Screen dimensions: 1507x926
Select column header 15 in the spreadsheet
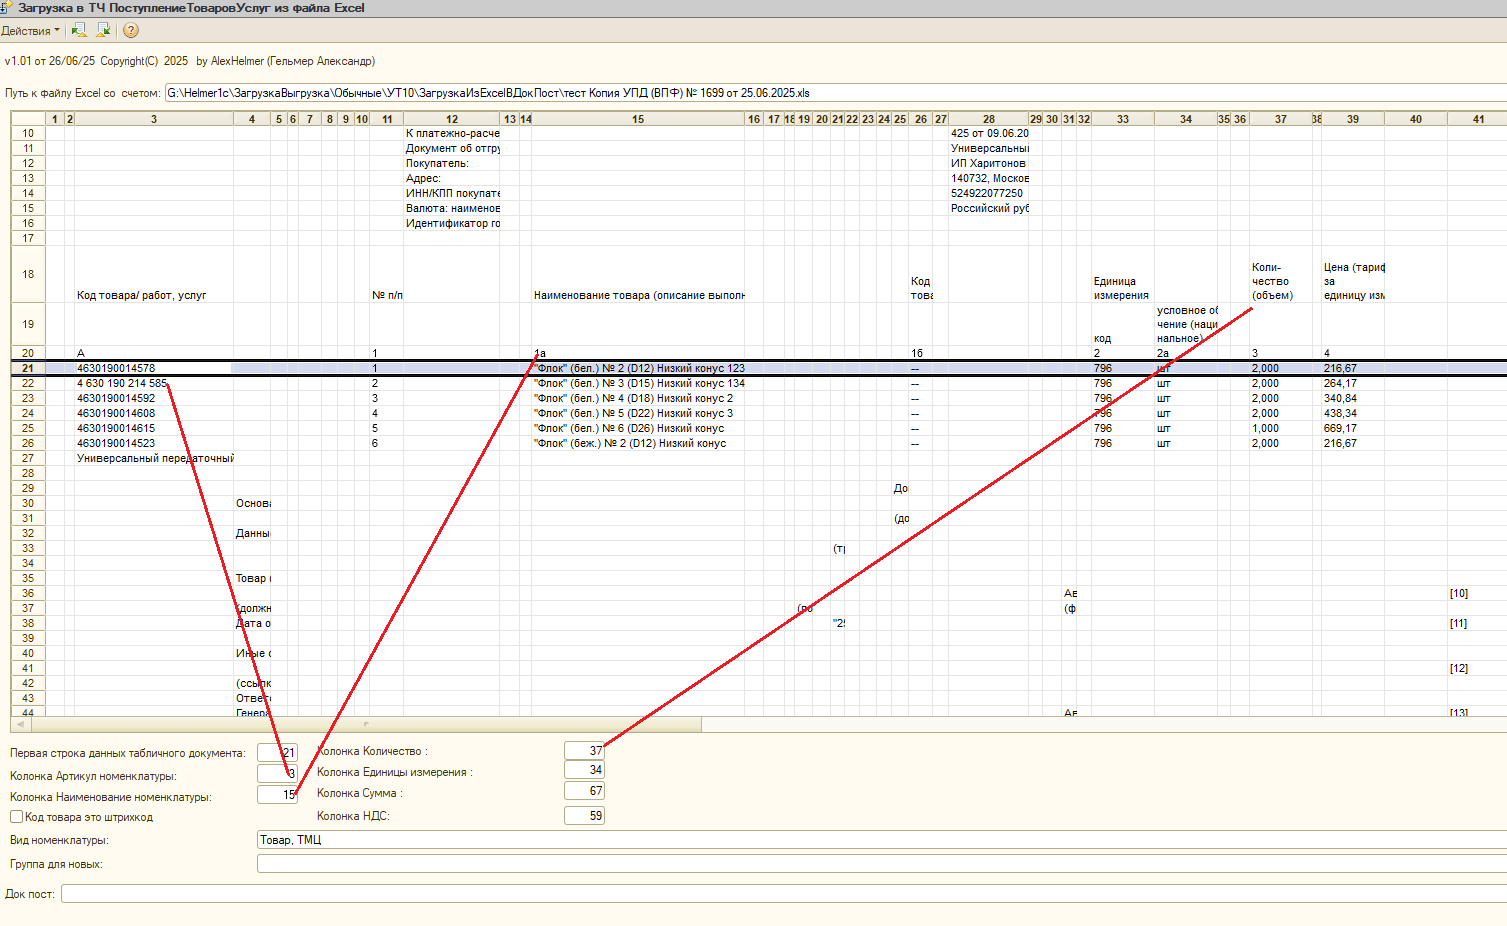click(638, 119)
